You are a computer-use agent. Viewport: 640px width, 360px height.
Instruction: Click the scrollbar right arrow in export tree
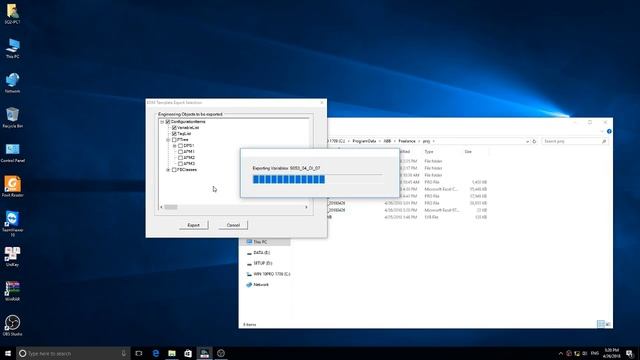[x=307, y=207]
